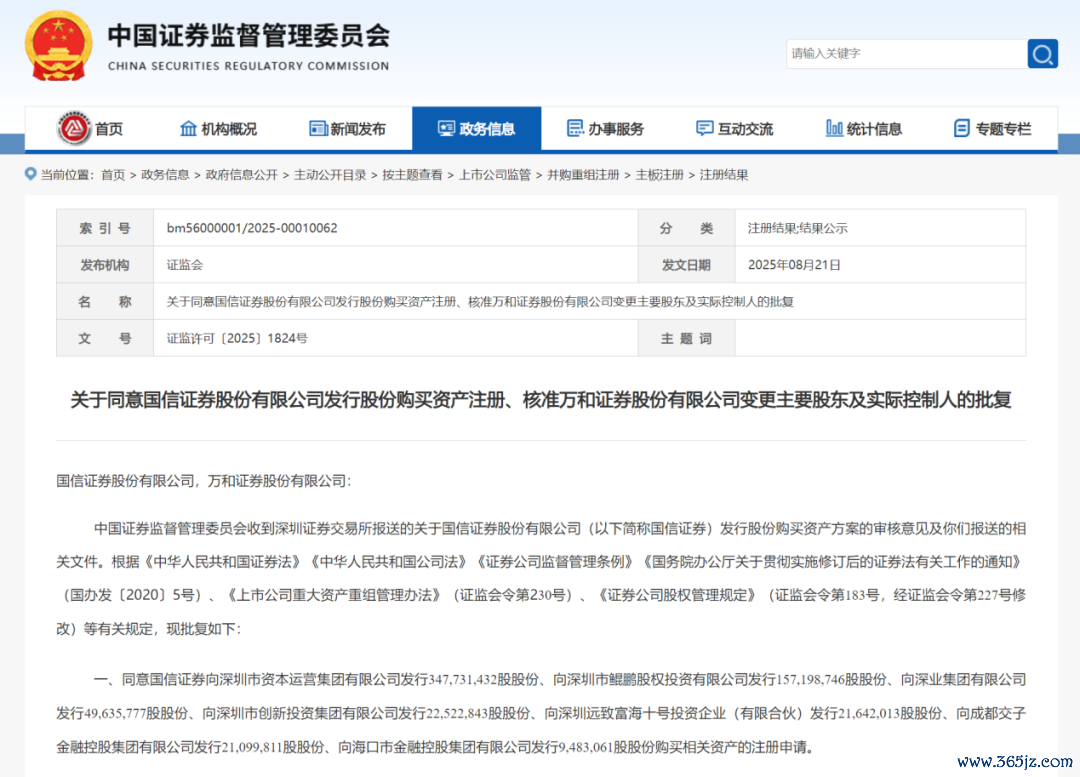The height and width of the screenshot is (777, 1080).
Task: Open the 新闻发布 navigation tab
Action: pyautogui.click(x=348, y=129)
